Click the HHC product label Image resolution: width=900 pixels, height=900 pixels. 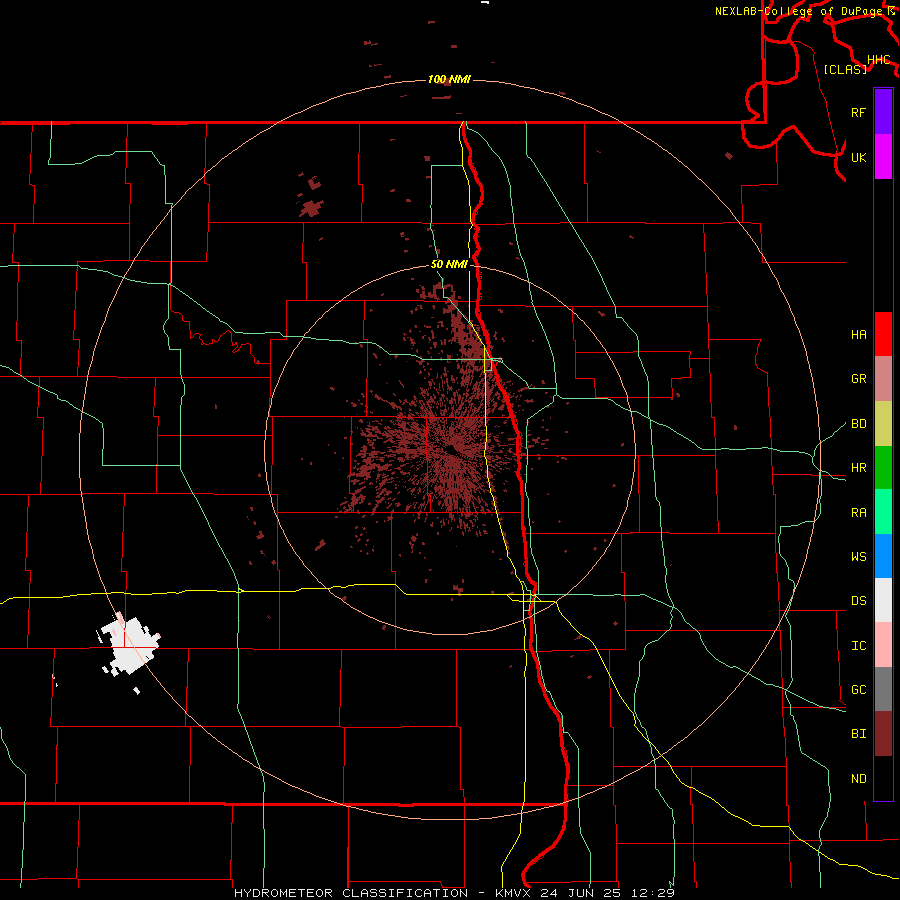click(x=878, y=60)
